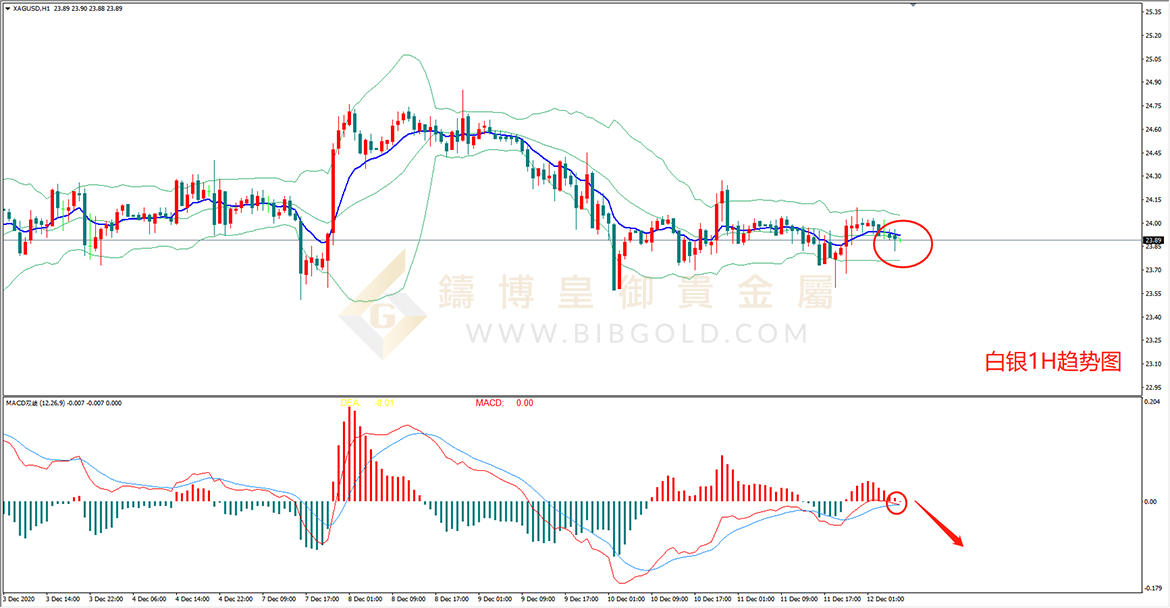Click the red MACD: 0.00 label

click(x=504, y=403)
